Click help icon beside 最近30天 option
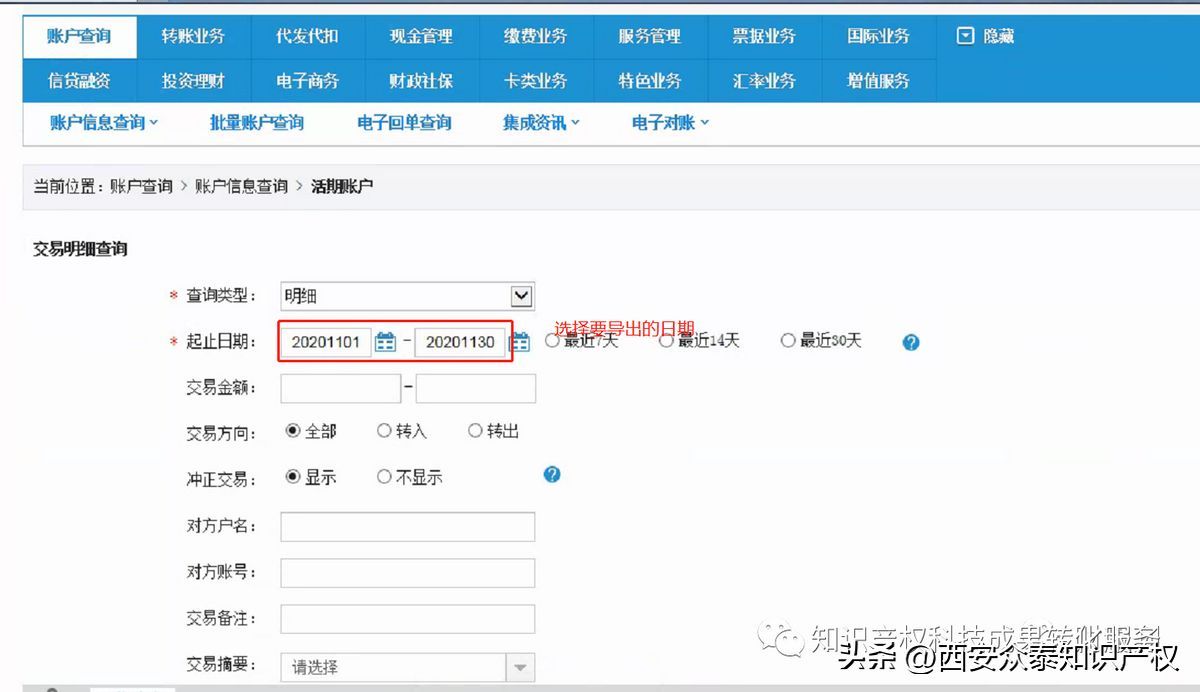Screen dimensions: 1200x692 (x=910, y=342)
